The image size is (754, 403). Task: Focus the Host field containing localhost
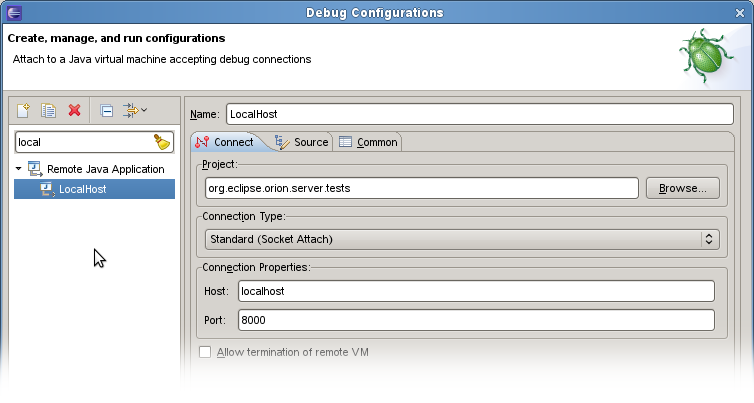(476, 291)
